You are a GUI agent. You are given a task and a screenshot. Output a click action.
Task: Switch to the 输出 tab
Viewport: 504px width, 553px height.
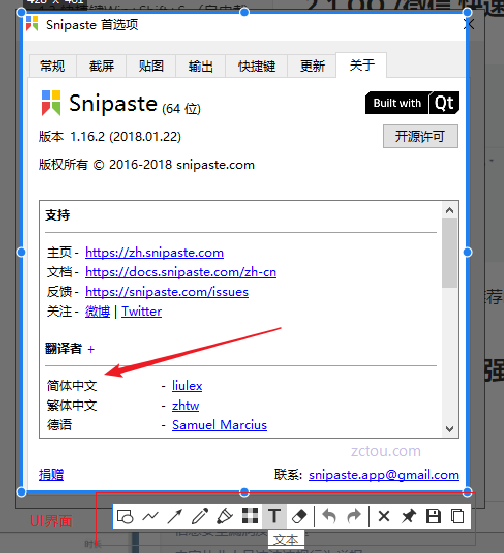point(201,66)
